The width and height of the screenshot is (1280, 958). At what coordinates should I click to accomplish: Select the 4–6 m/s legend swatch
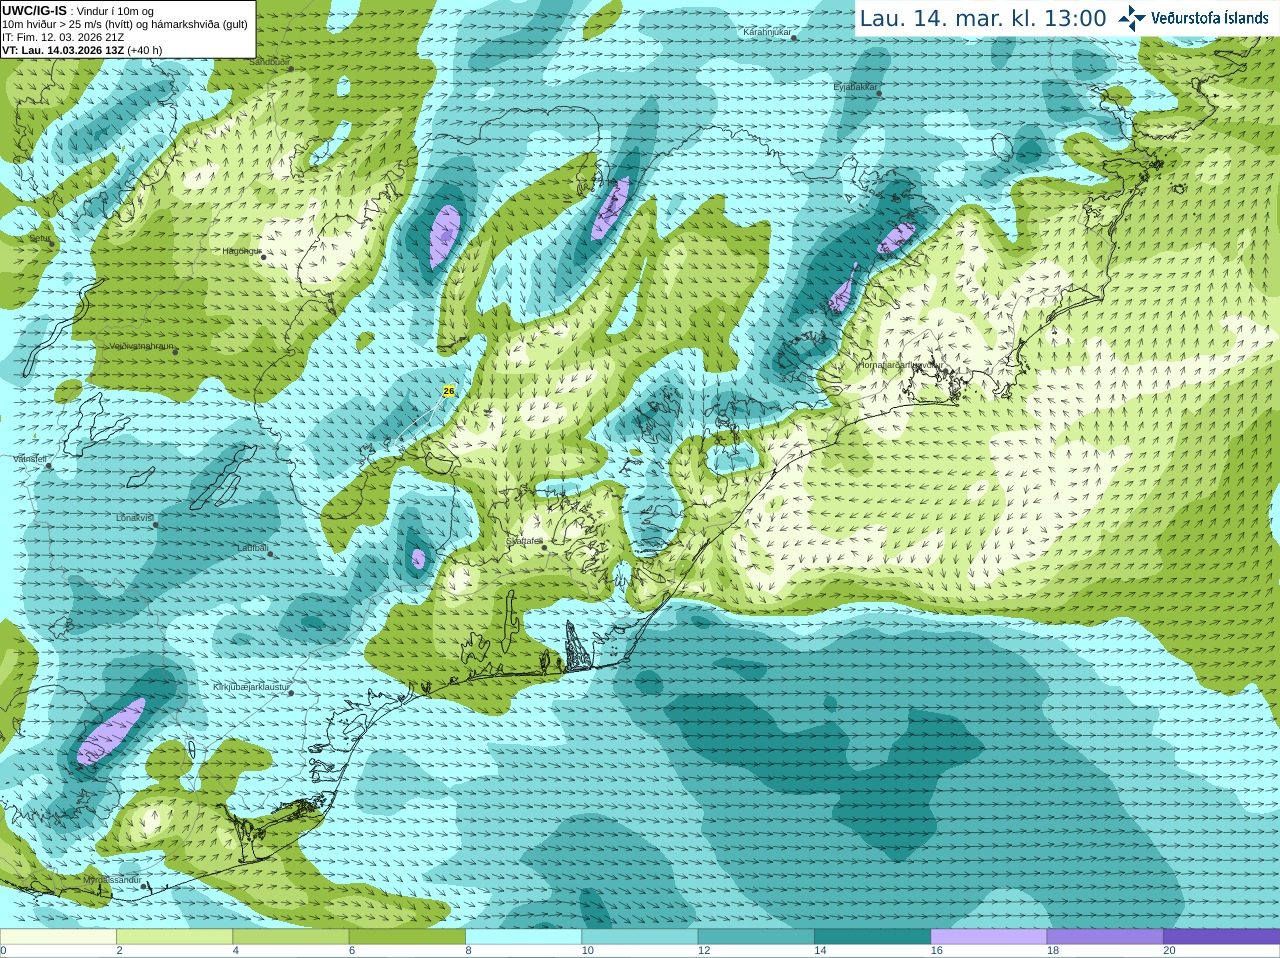click(x=290, y=936)
